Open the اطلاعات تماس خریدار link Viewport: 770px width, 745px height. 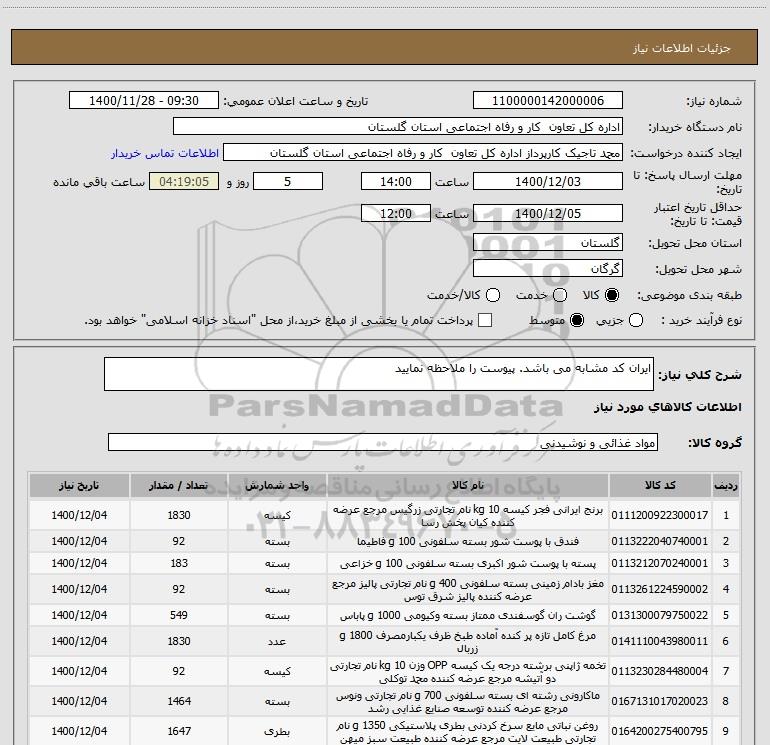(165, 153)
